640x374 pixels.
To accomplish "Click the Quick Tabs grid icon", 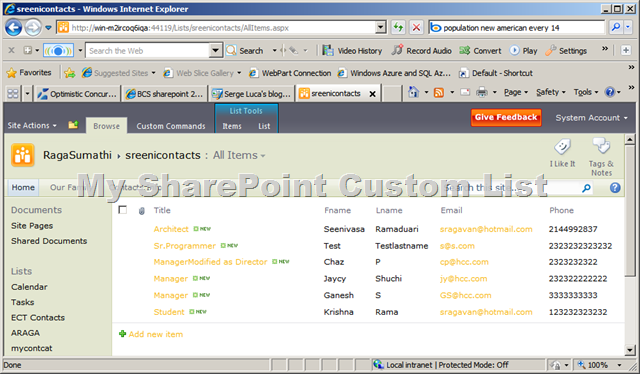I will 13,94.
